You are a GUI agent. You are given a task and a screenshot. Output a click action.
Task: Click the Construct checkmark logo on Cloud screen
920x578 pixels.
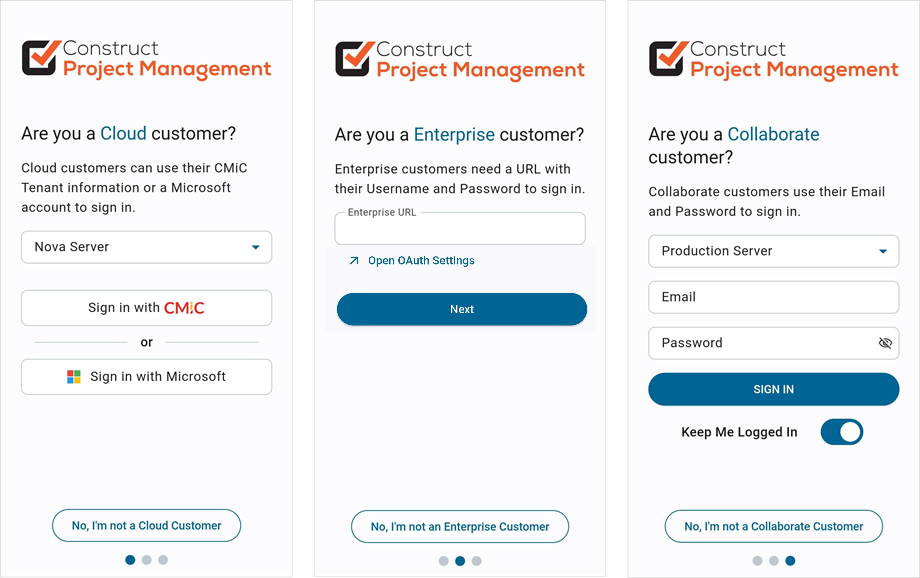[x=42, y=58]
